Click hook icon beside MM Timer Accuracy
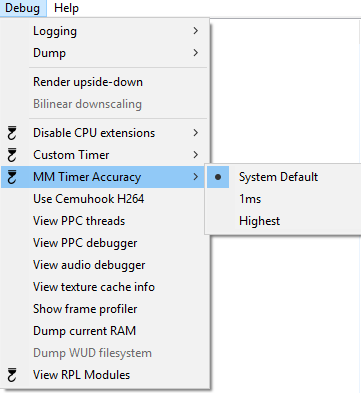Image resolution: width=361 pixels, height=393 pixels. click(x=12, y=177)
